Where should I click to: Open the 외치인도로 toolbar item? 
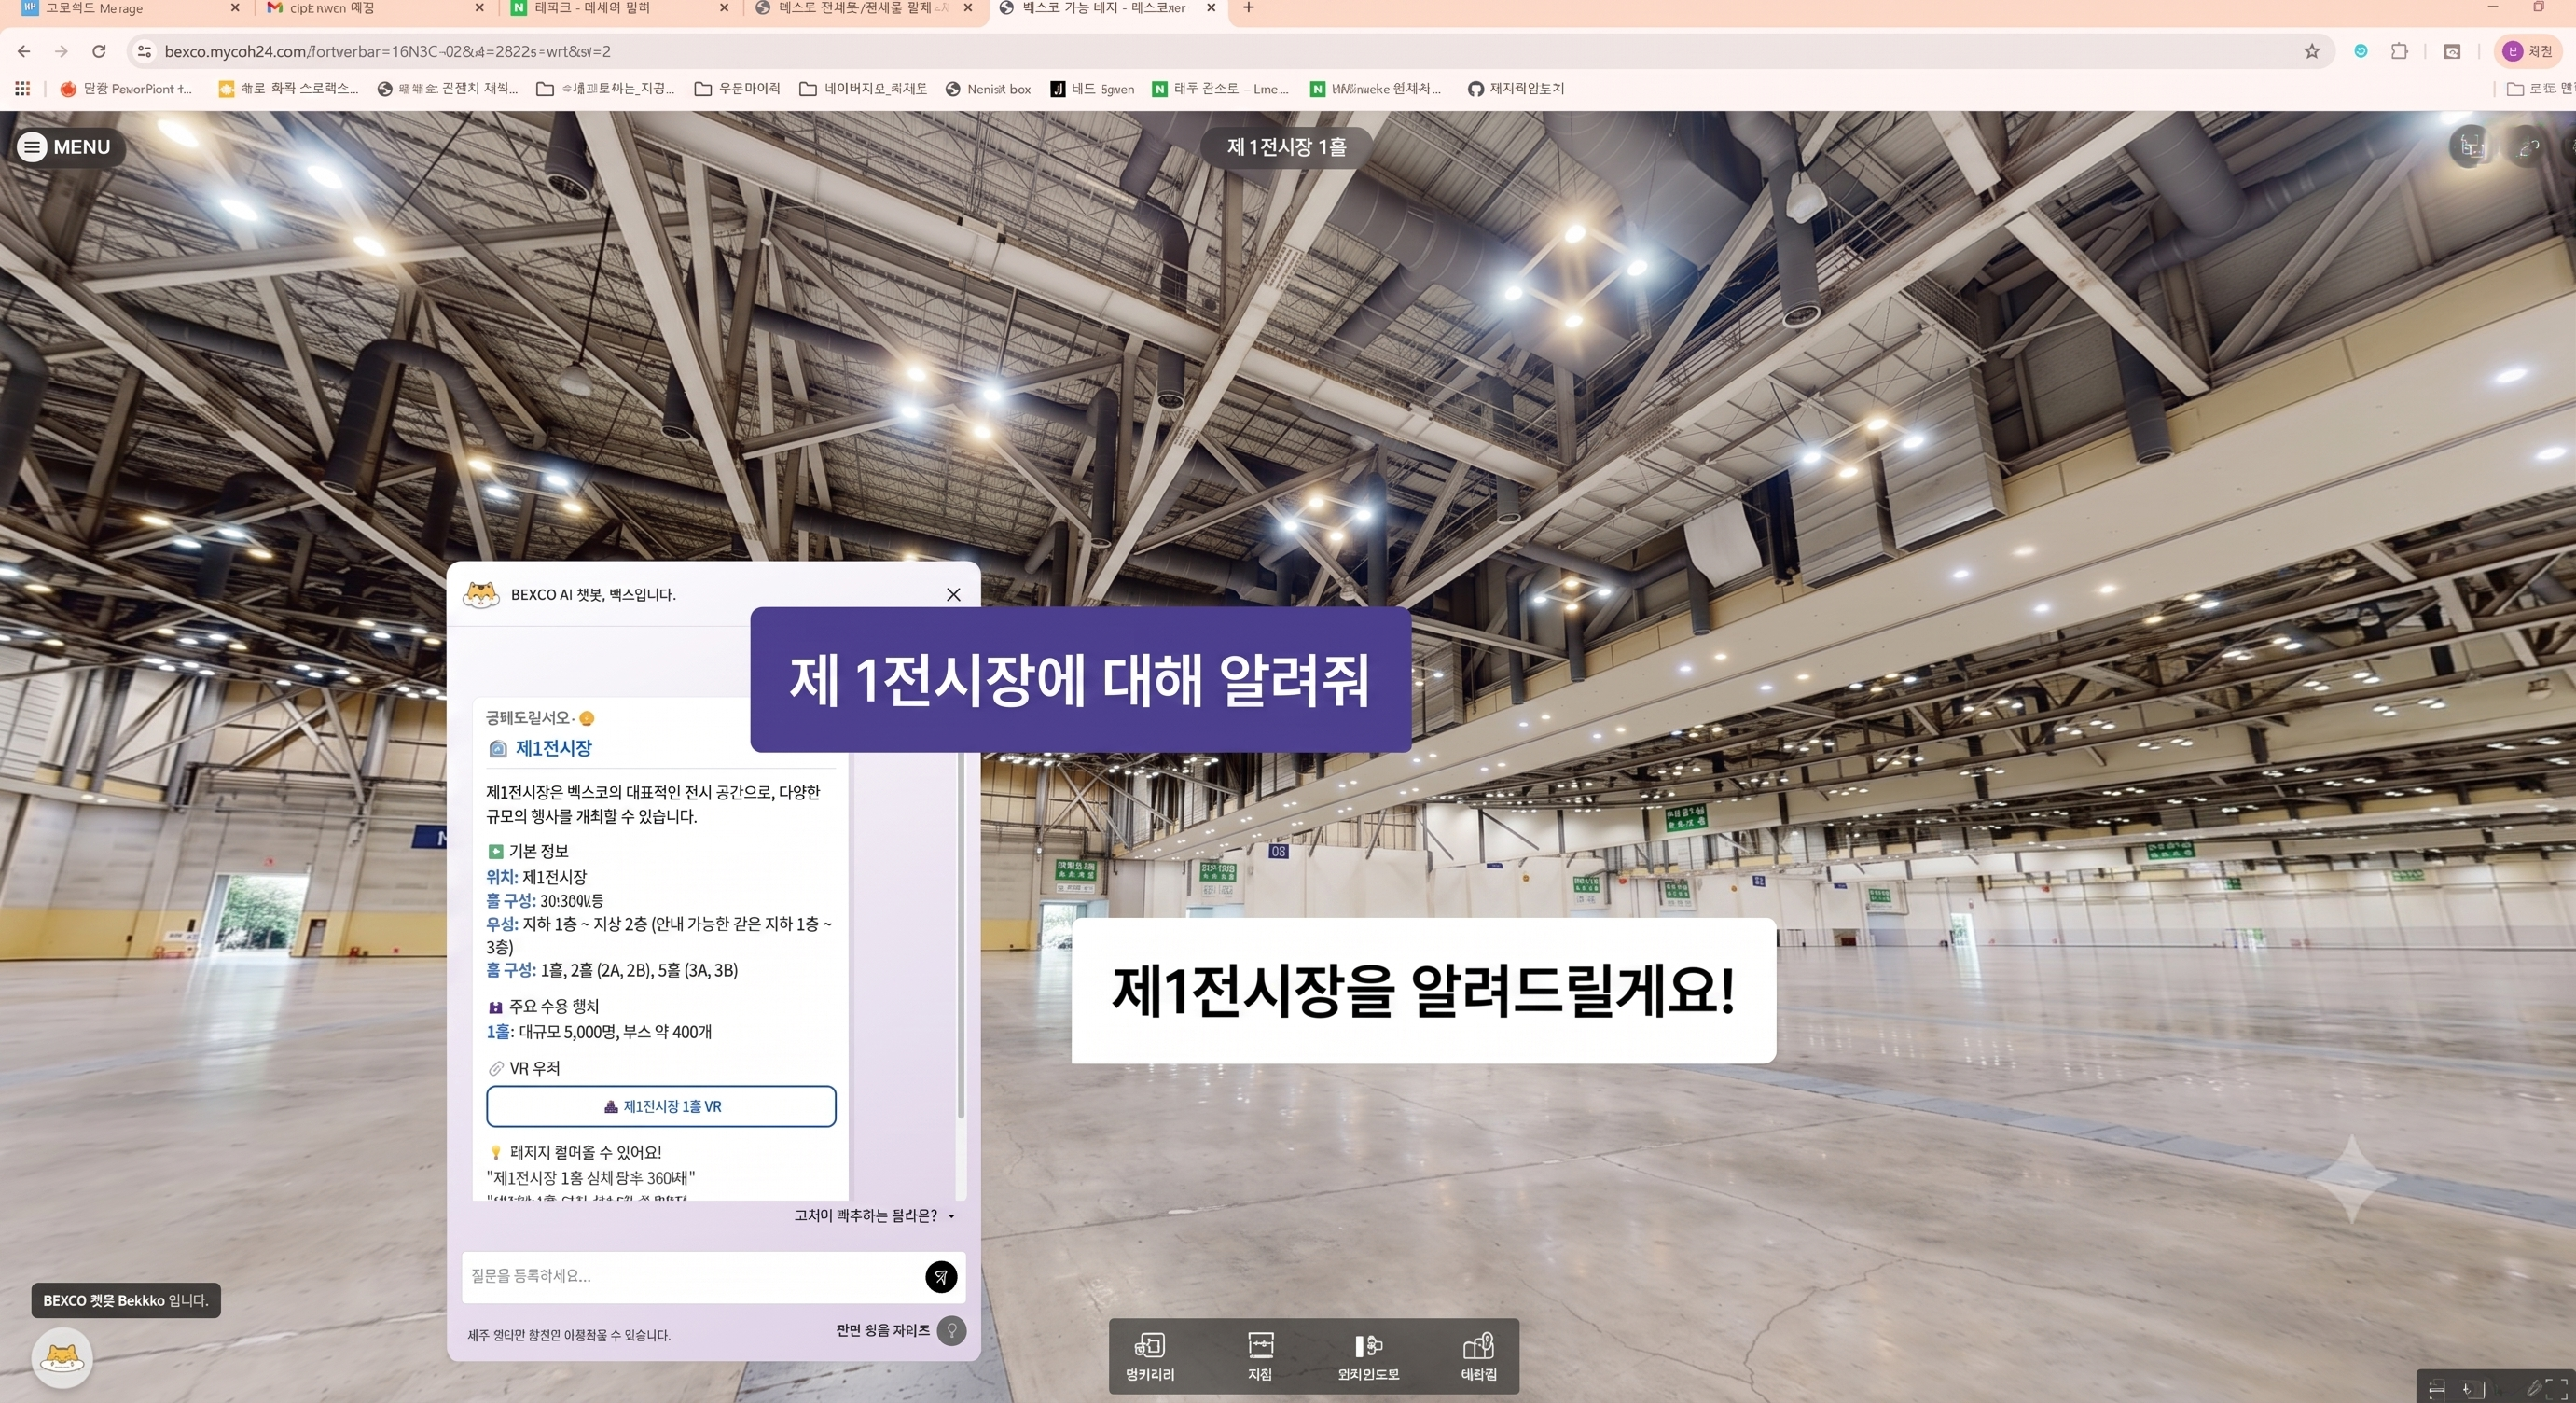pos(1368,1356)
